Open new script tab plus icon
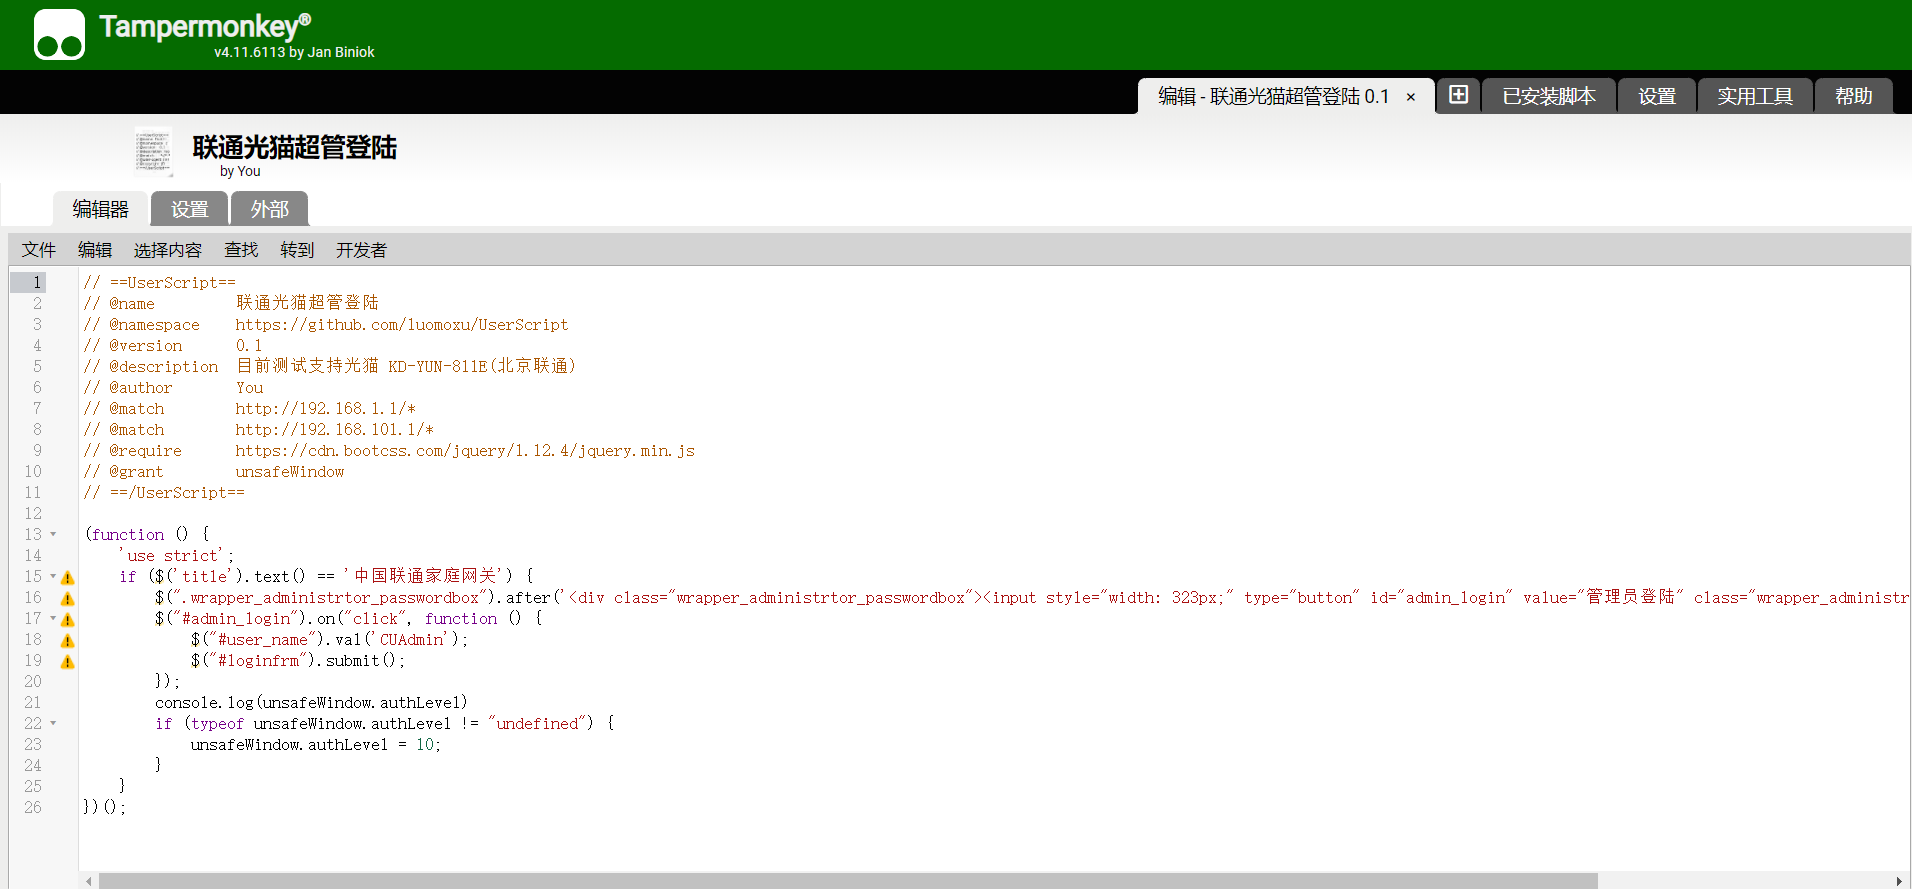This screenshot has height=889, width=1912. pyautogui.click(x=1459, y=95)
